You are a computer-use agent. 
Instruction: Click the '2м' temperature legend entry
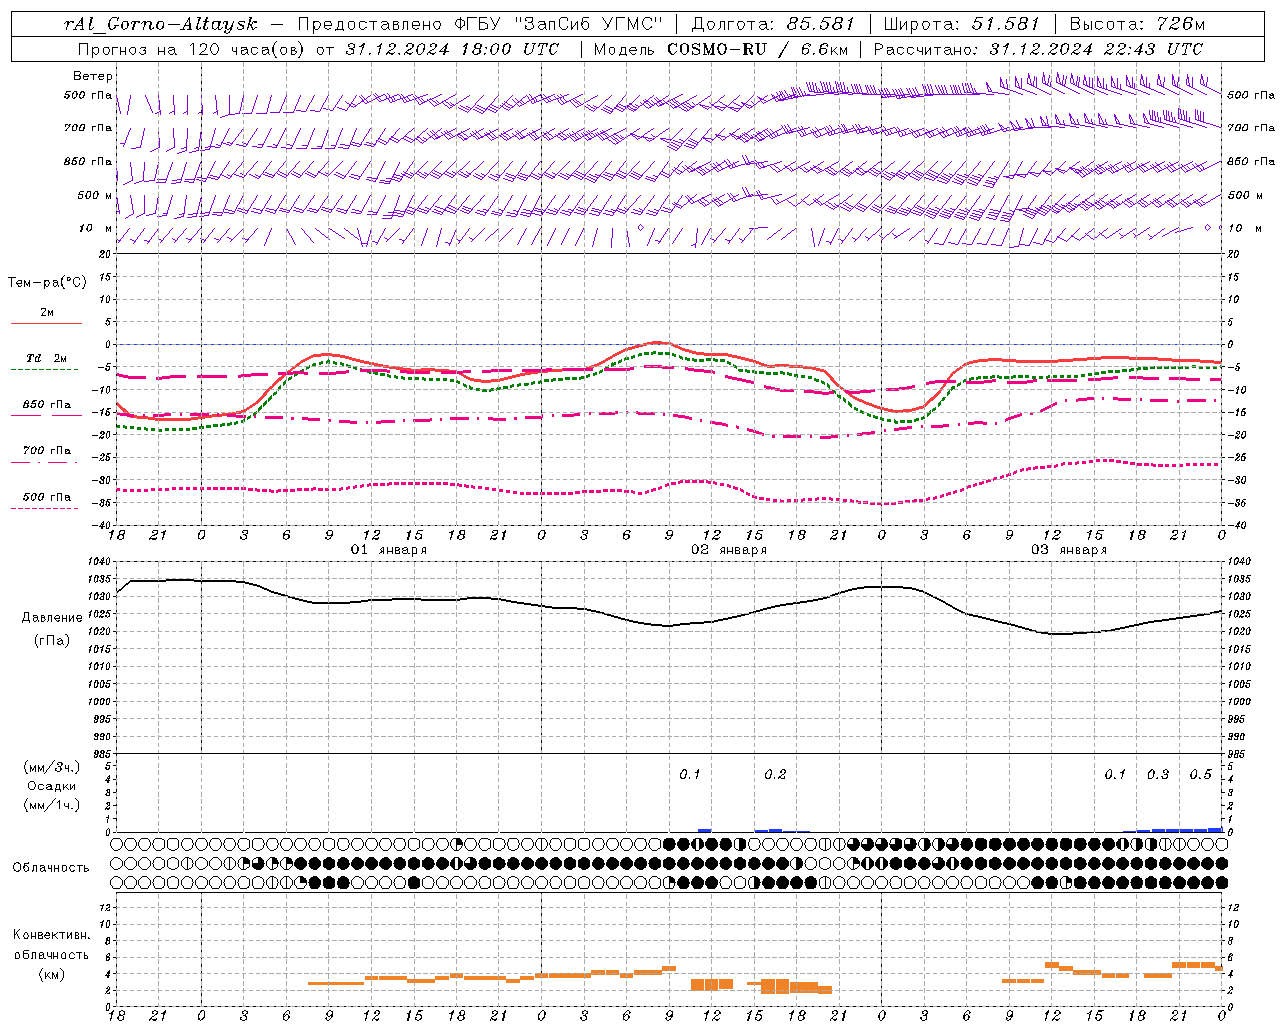tap(47, 313)
